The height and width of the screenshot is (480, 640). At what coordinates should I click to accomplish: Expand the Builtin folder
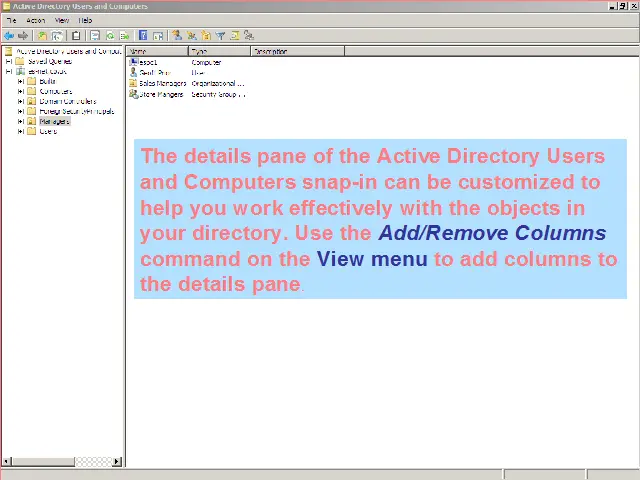click(x=20, y=81)
